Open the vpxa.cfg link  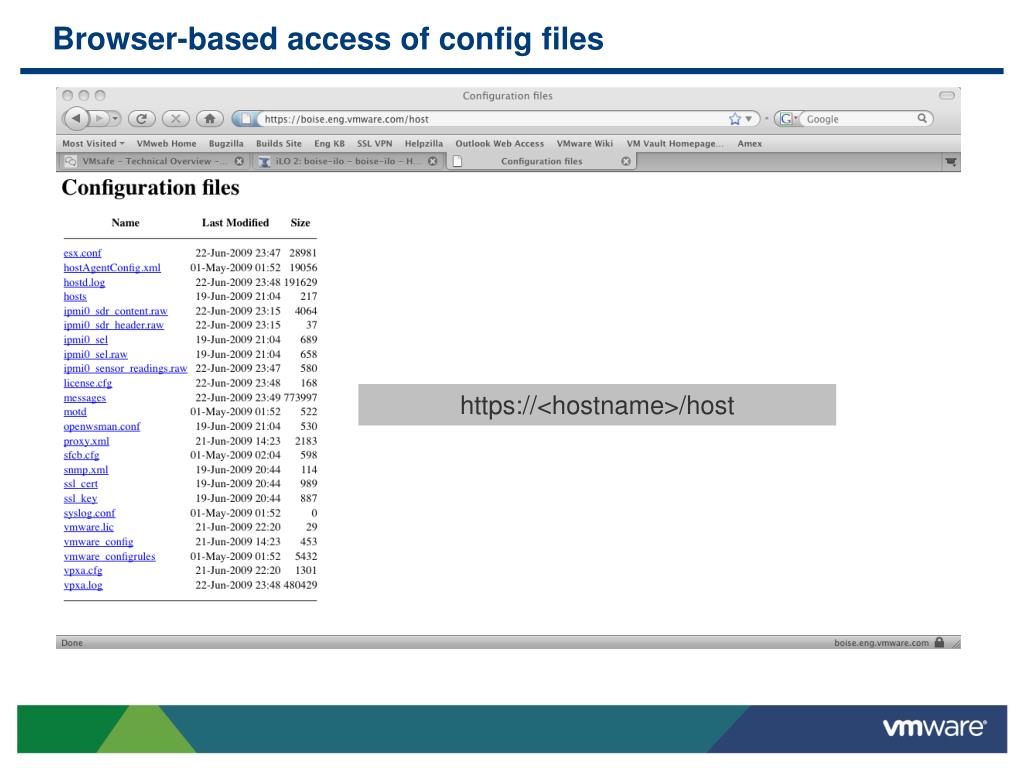point(83,571)
